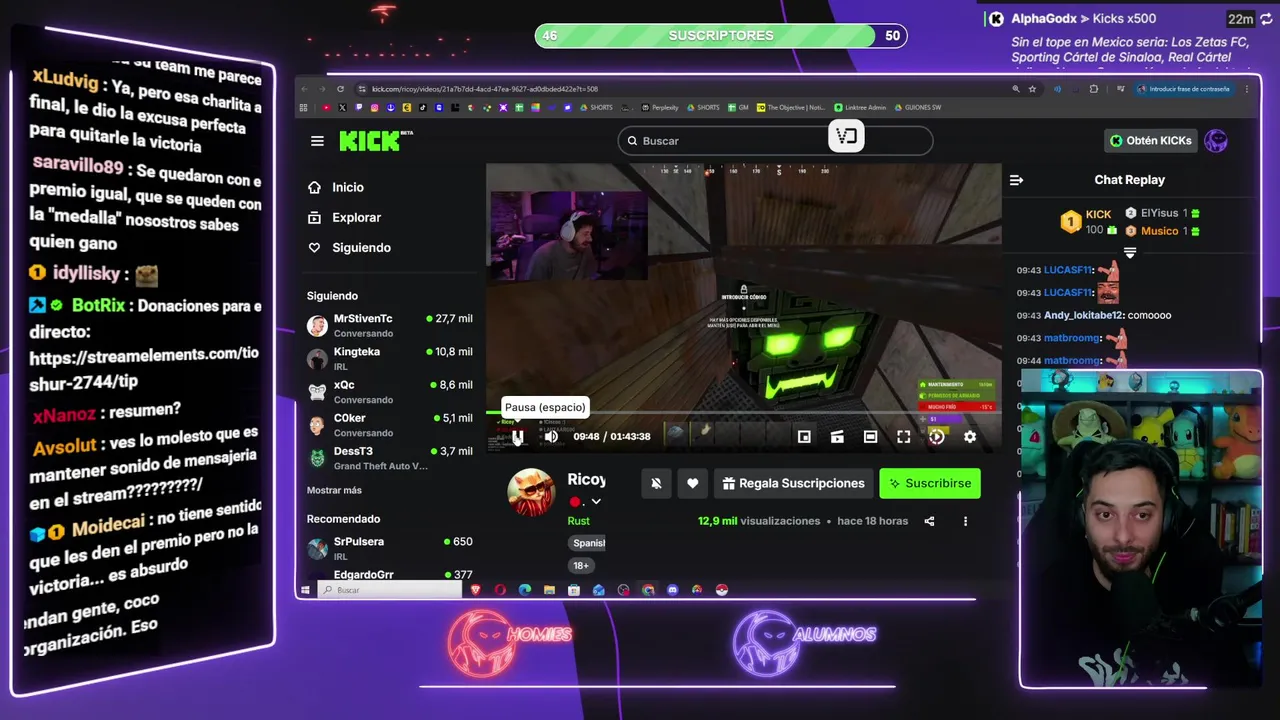Toggle fullscreen on the video player
The width and height of the screenshot is (1280, 720).
point(903,437)
